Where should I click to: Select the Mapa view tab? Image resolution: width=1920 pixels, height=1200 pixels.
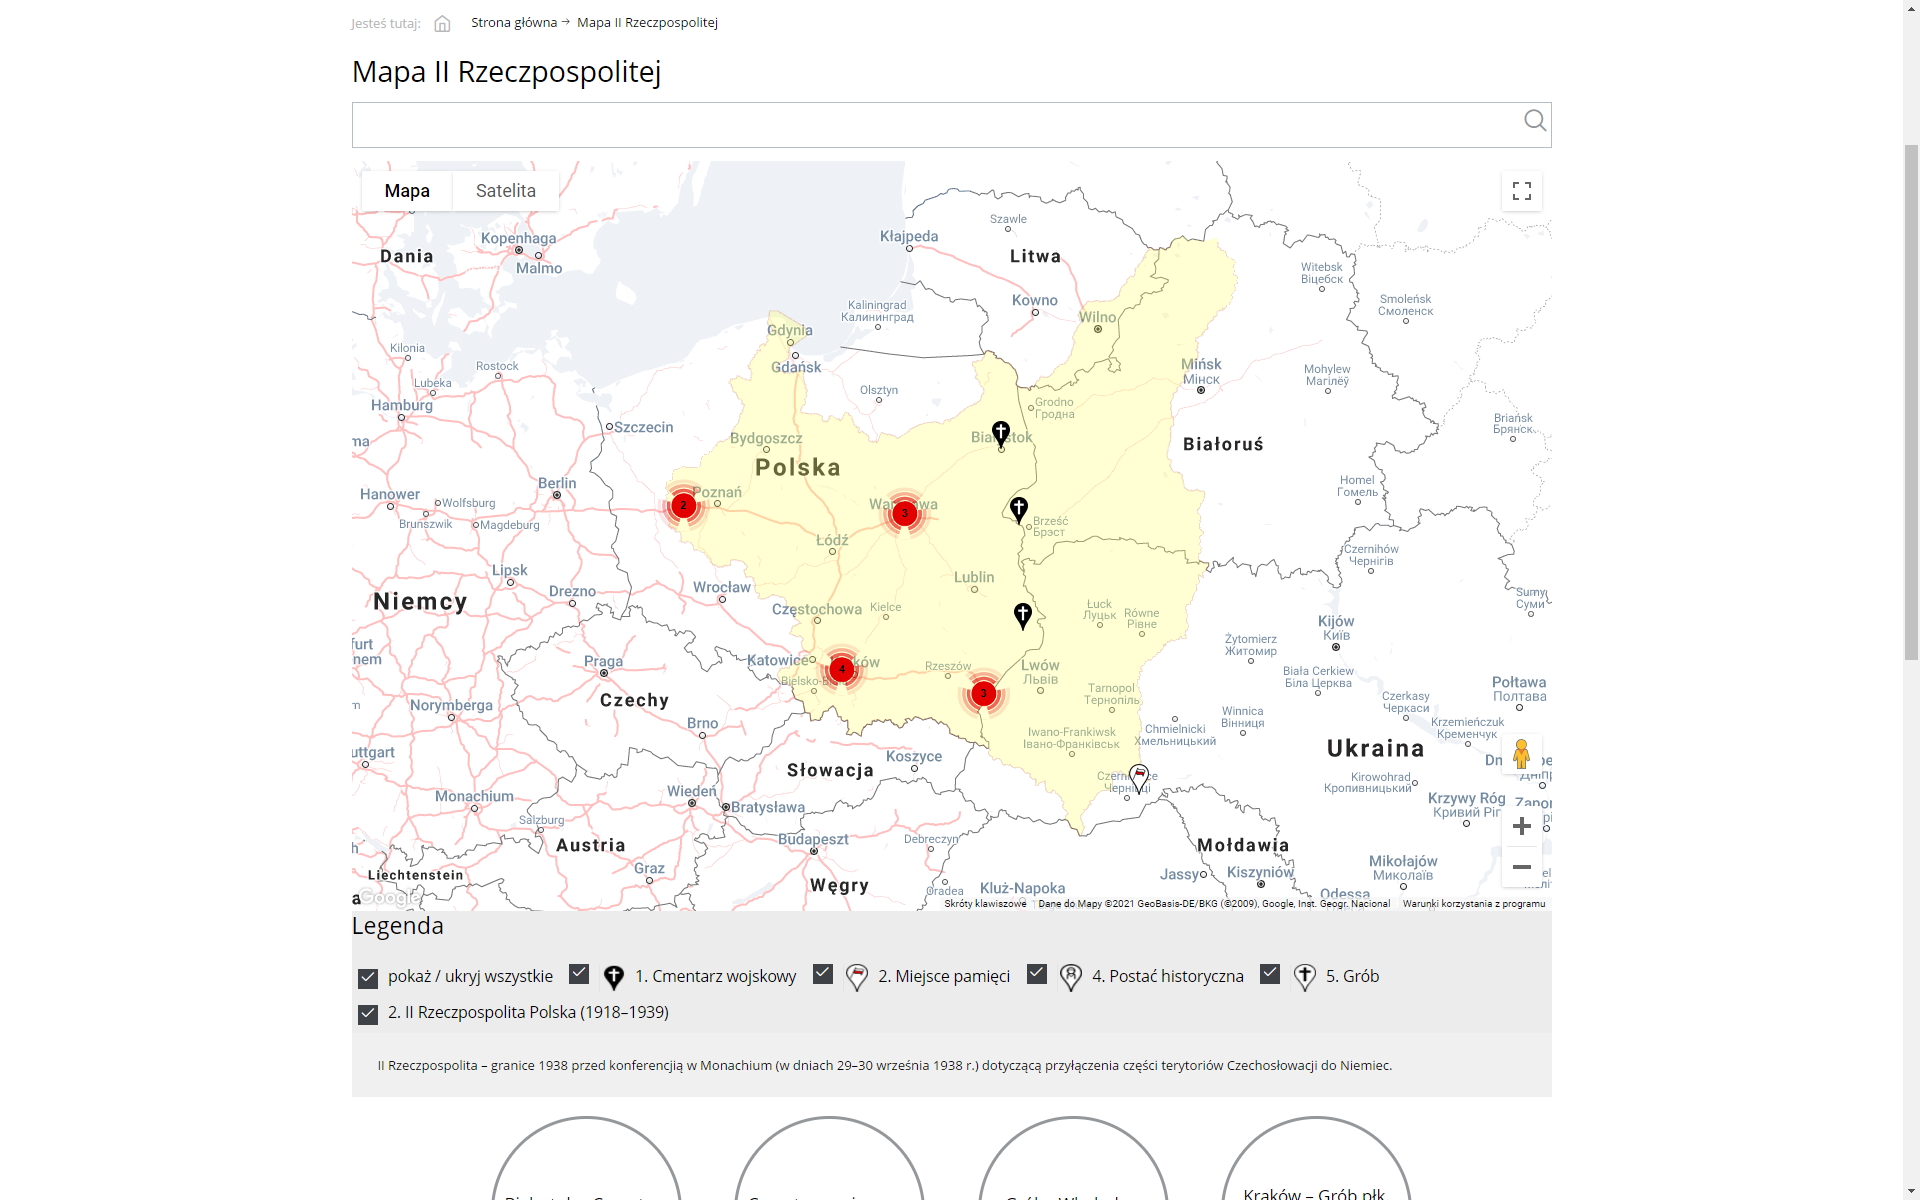click(407, 191)
